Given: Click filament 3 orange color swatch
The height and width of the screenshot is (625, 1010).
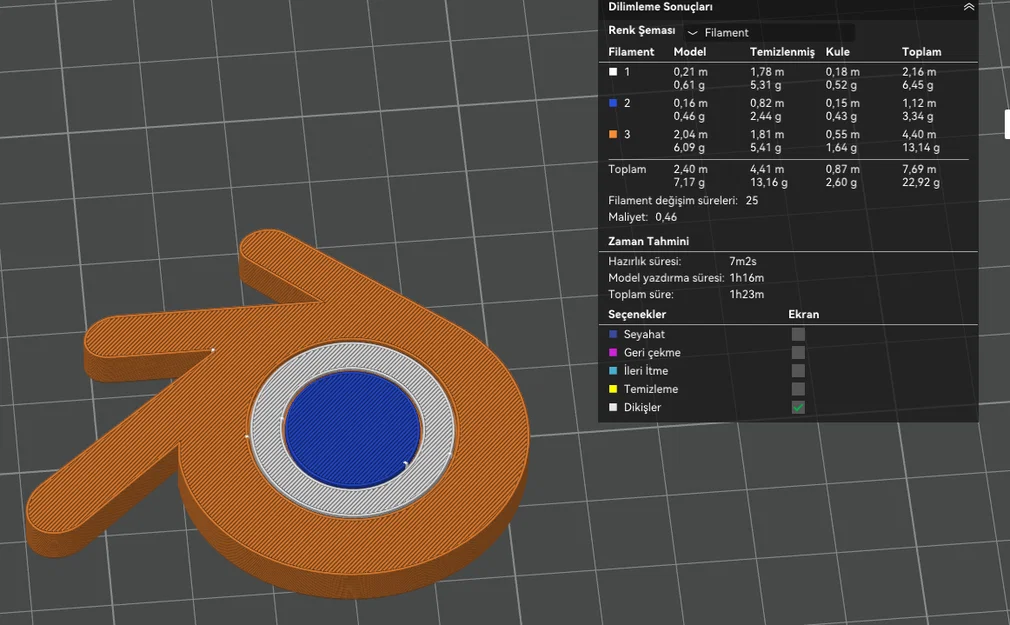Looking at the screenshot, I should (x=613, y=135).
